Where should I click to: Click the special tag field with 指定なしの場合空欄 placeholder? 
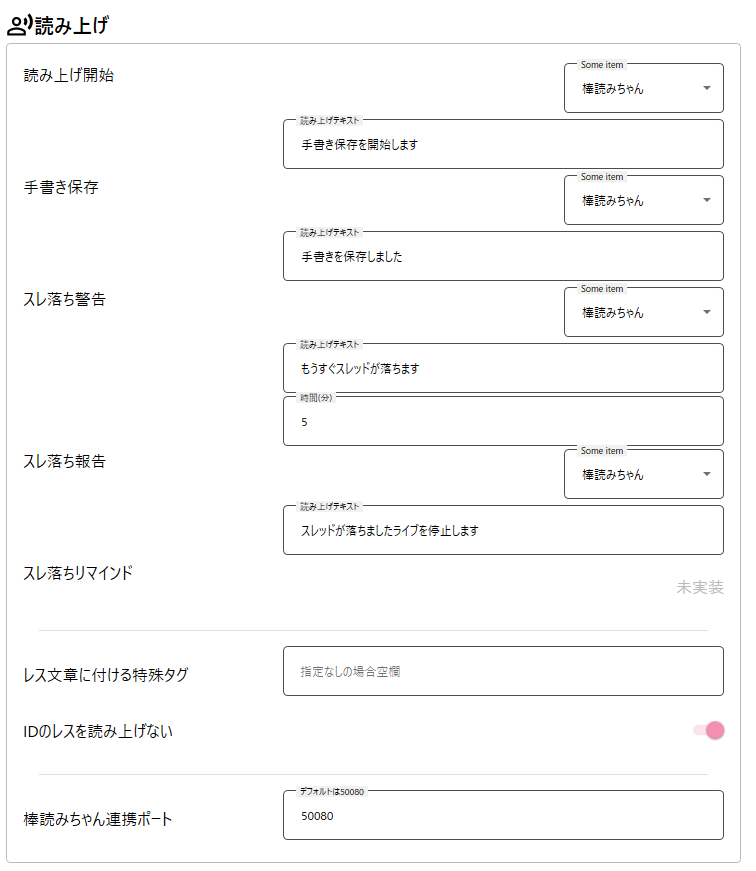pyautogui.click(x=503, y=672)
